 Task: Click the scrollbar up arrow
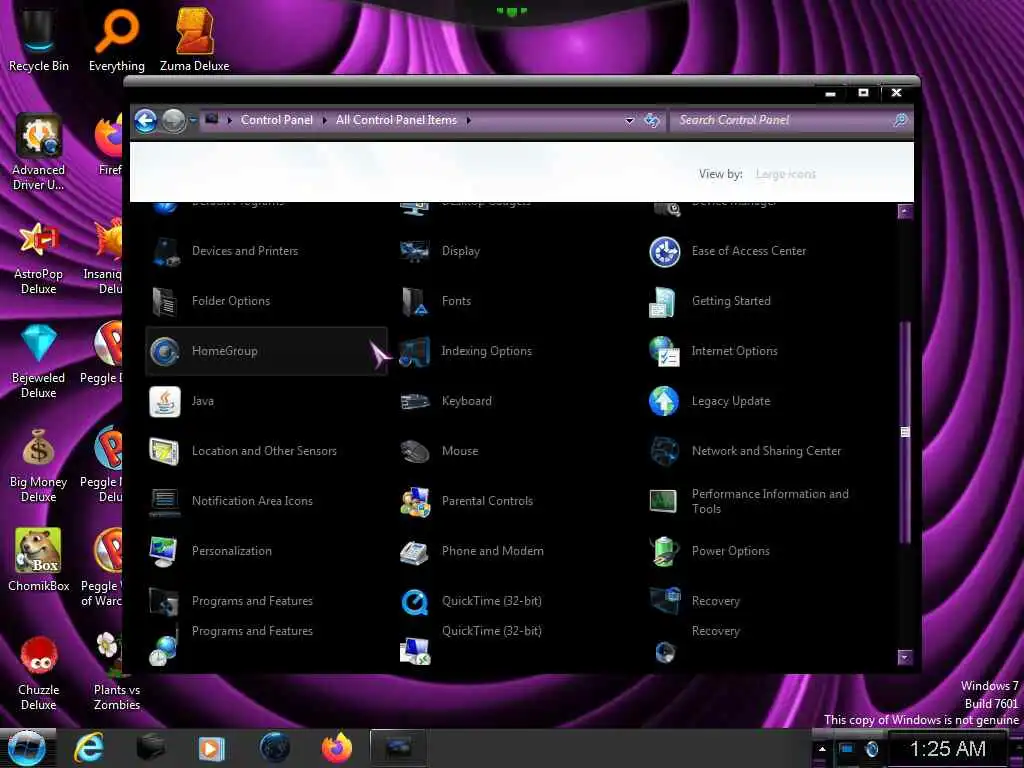click(x=905, y=211)
